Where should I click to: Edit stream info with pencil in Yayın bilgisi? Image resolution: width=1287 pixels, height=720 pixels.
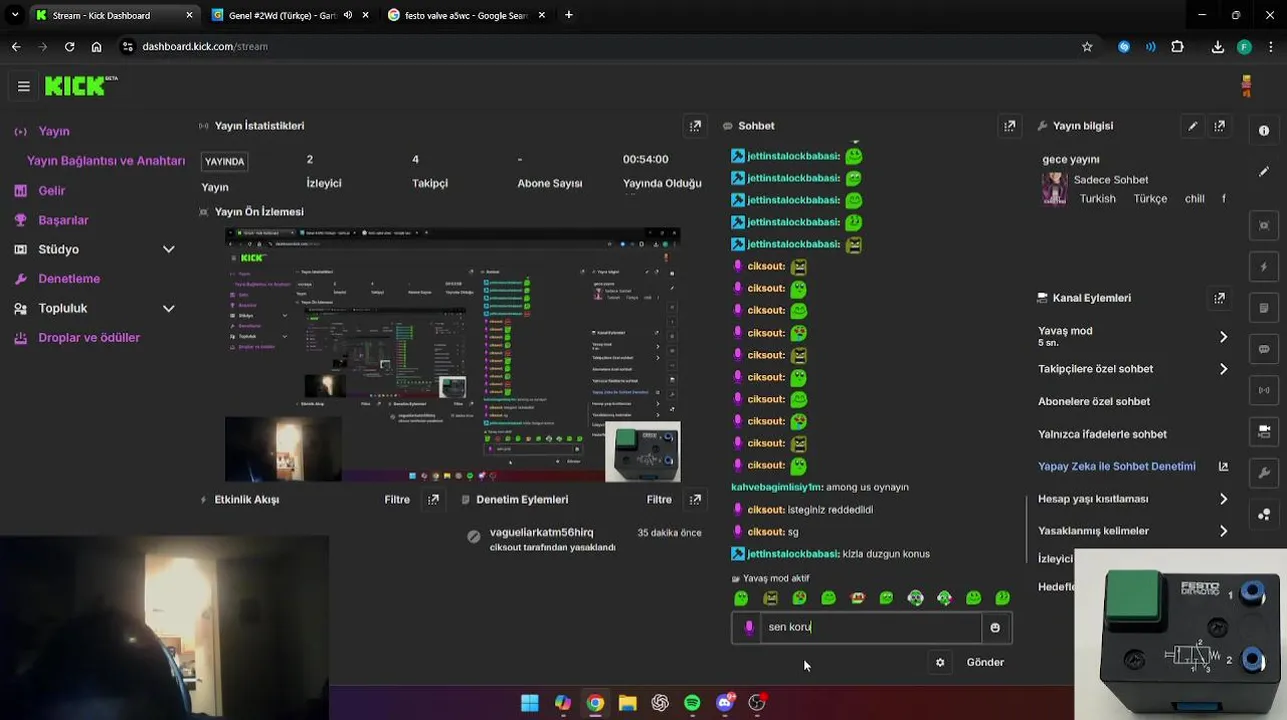1192,126
